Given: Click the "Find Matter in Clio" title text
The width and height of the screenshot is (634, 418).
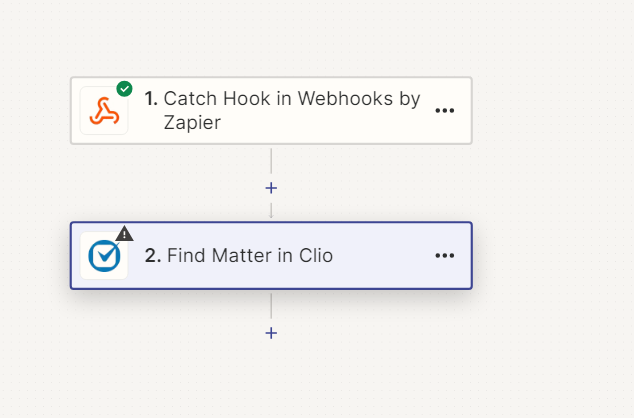Looking at the screenshot, I should [250, 255].
